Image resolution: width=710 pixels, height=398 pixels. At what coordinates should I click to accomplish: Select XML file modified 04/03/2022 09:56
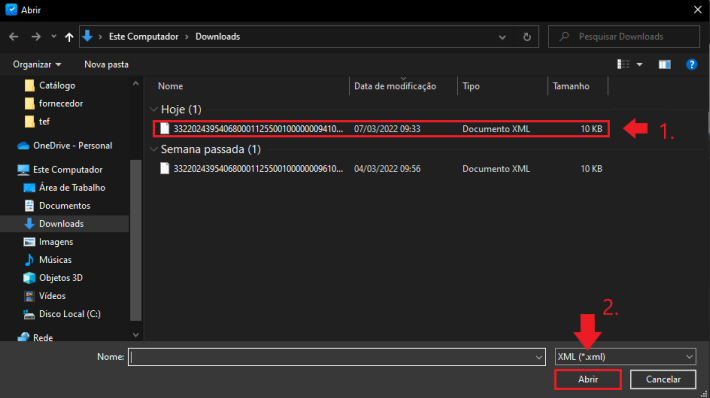pyautogui.click(x=381, y=168)
